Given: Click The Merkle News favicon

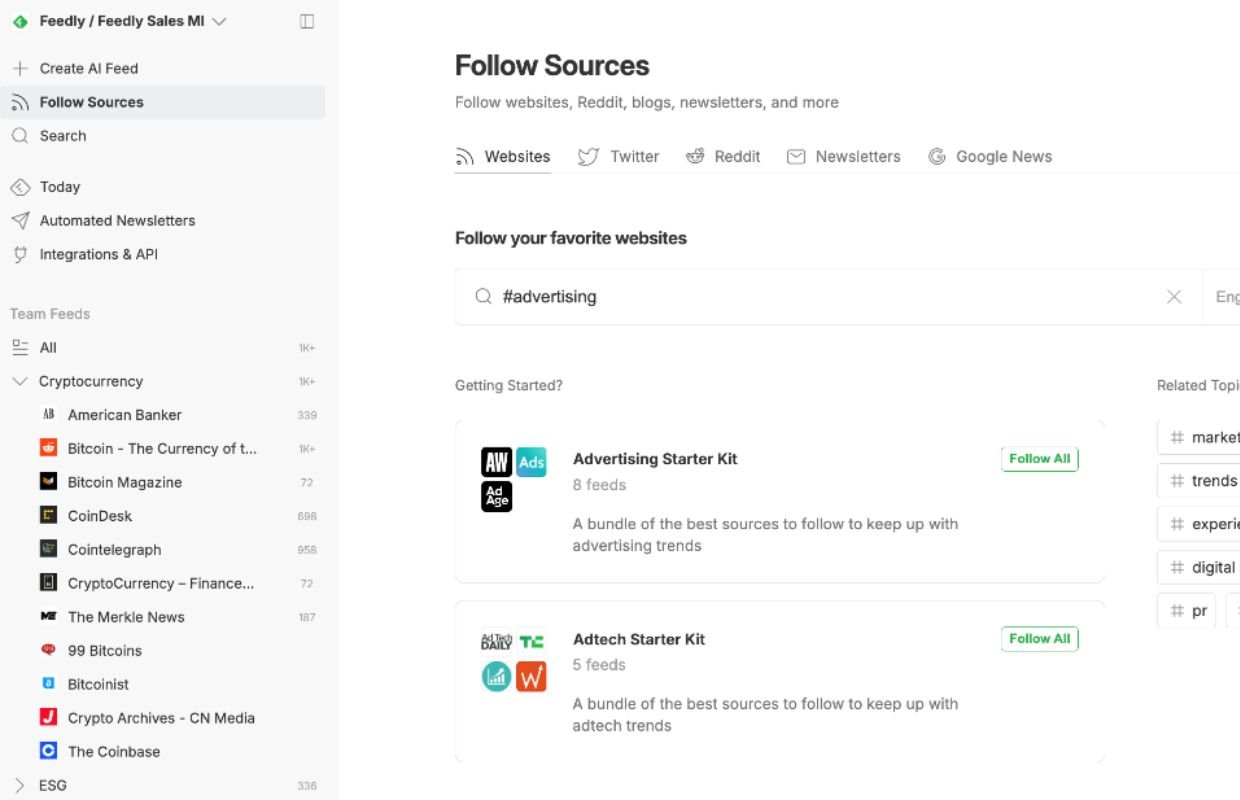Looking at the screenshot, I should (x=48, y=616).
